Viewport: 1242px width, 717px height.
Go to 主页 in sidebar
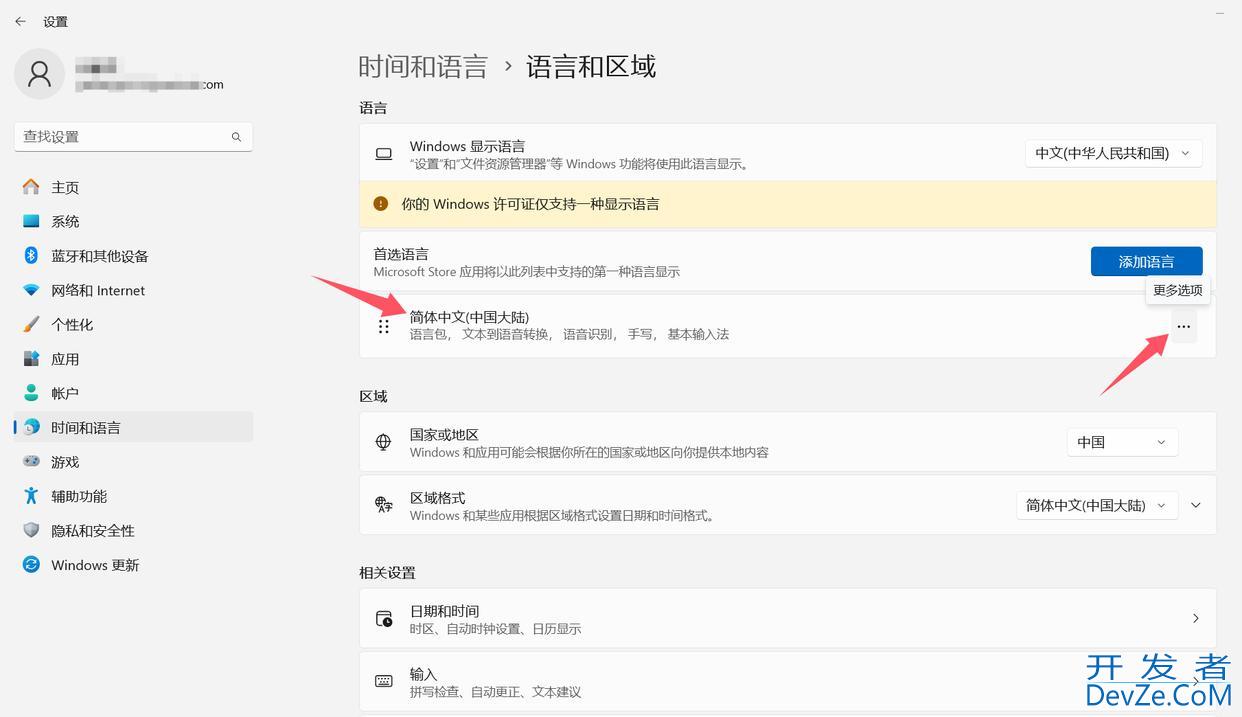[x=133, y=187]
